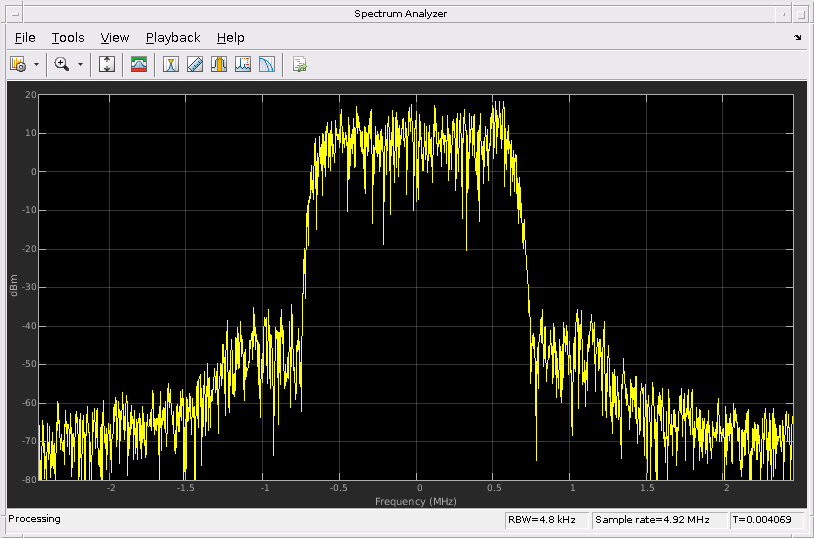814x538 pixels.
Task: Click the dock arrow at menu bar right
Action: click(798, 37)
